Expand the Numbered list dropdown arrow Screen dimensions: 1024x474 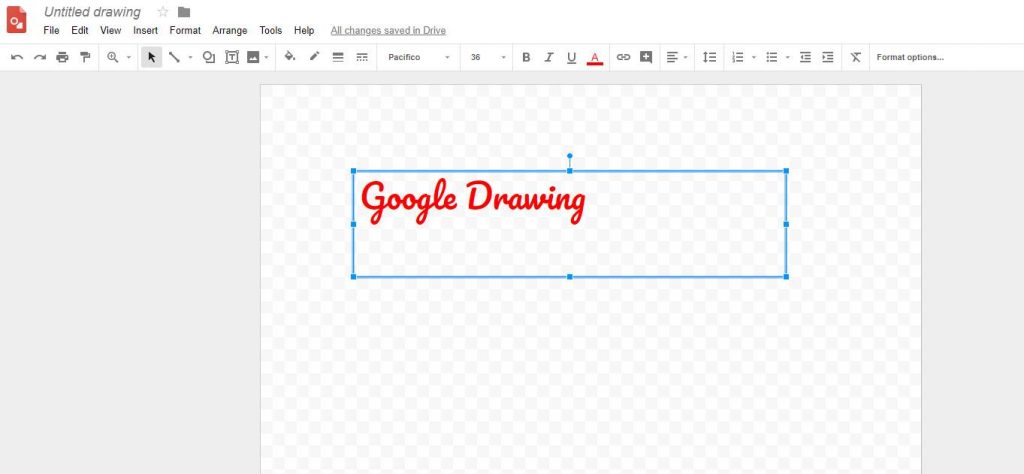pyautogui.click(x=754, y=57)
